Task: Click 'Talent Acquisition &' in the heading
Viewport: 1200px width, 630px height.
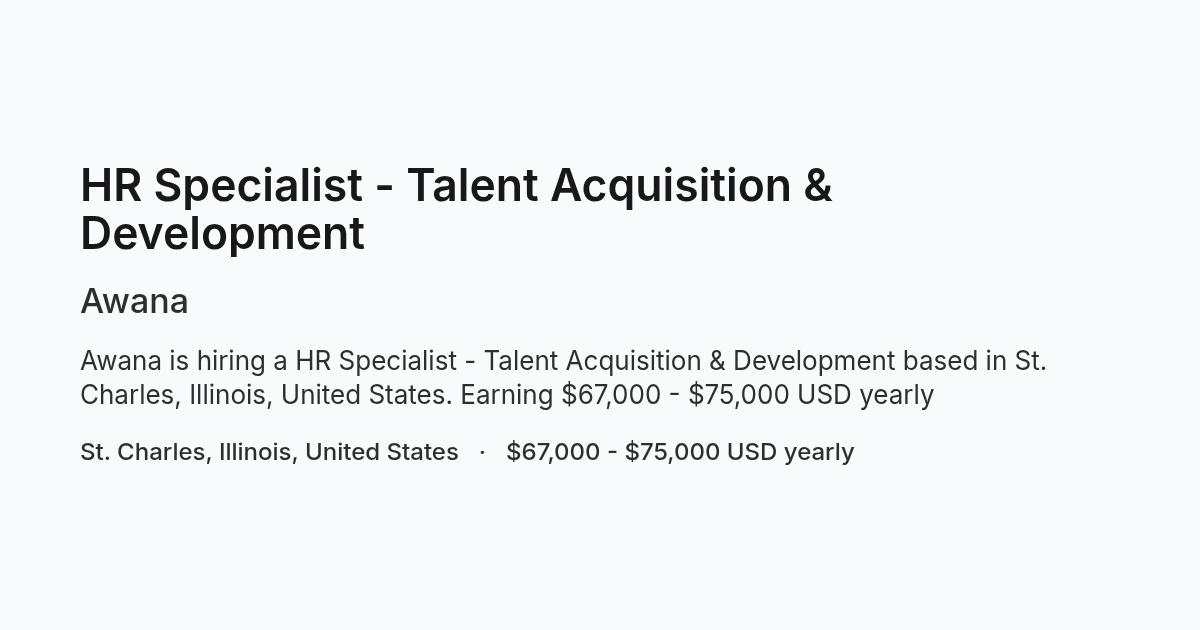Action: click(x=619, y=186)
